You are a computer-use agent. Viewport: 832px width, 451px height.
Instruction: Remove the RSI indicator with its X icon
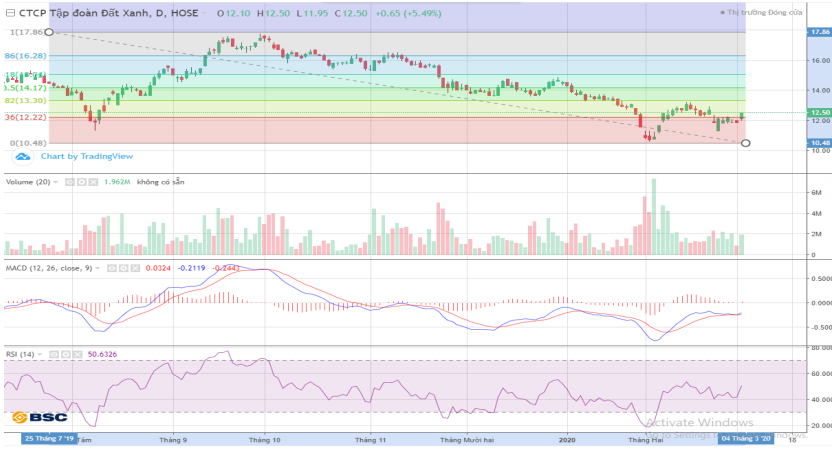tap(77, 354)
